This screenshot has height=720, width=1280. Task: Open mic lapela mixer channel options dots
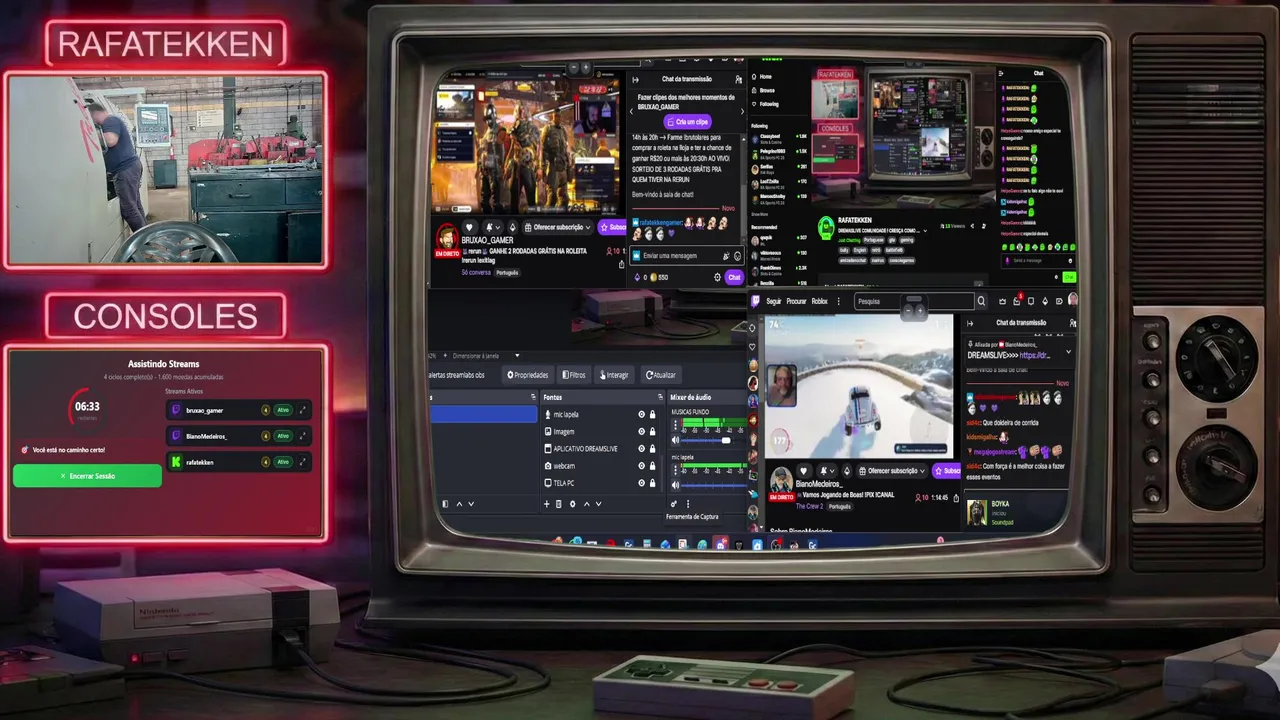(675, 470)
